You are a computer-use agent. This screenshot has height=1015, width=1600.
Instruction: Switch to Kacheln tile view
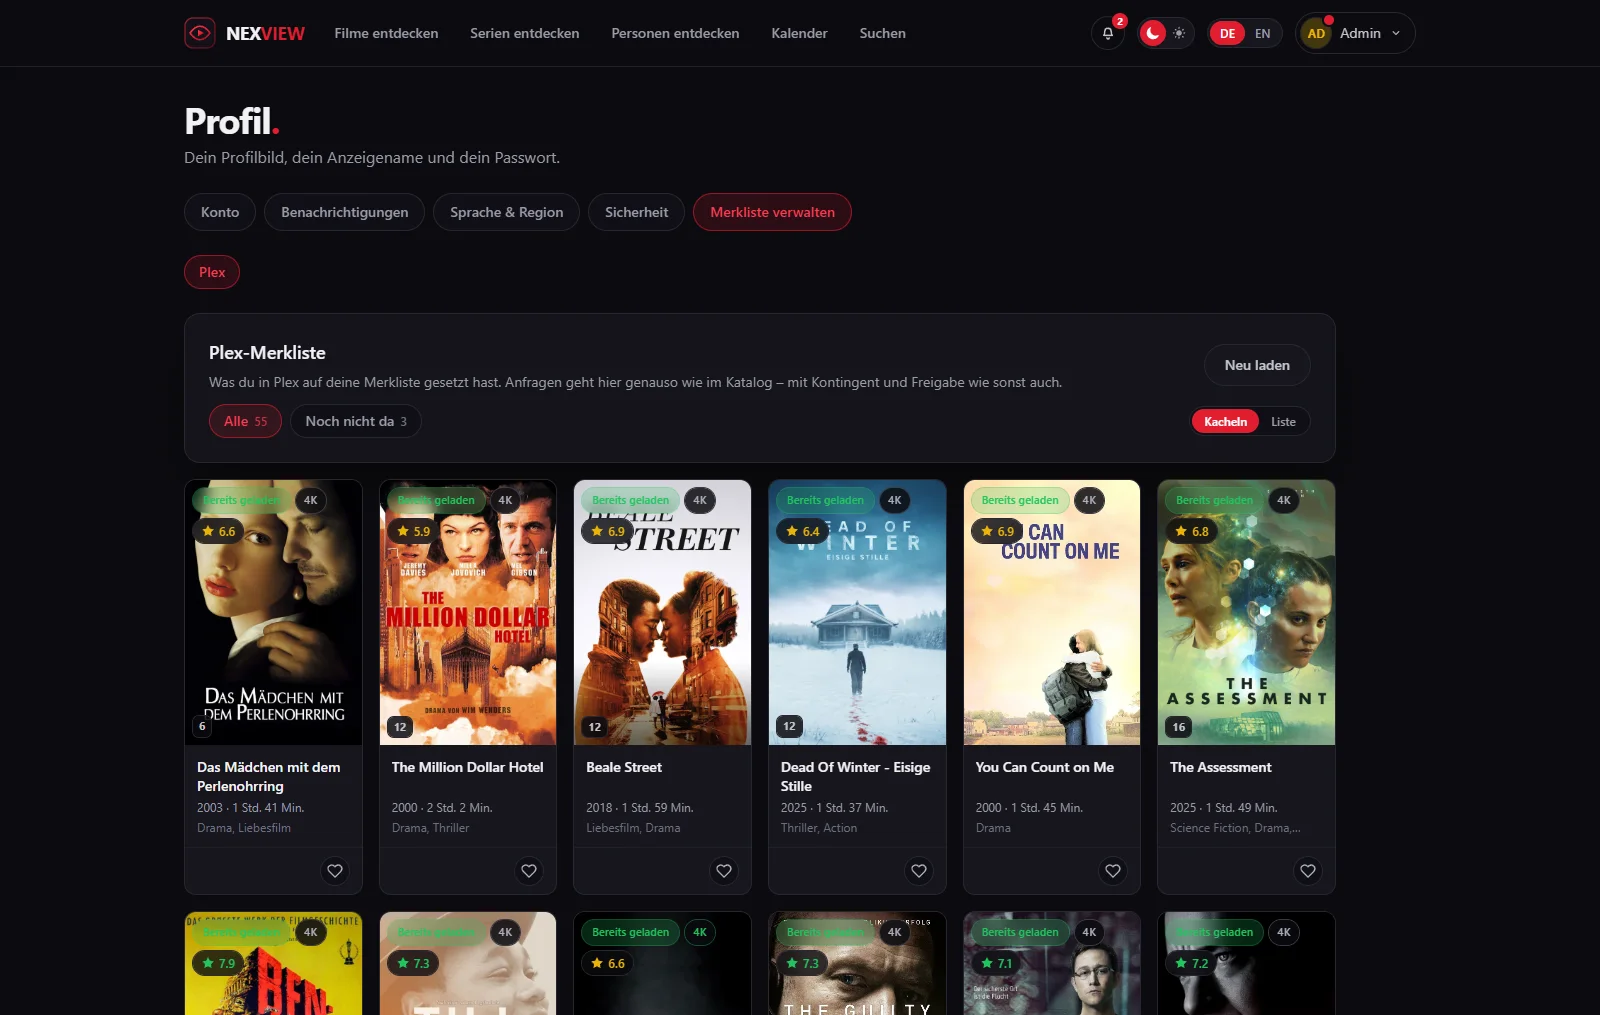coord(1225,422)
